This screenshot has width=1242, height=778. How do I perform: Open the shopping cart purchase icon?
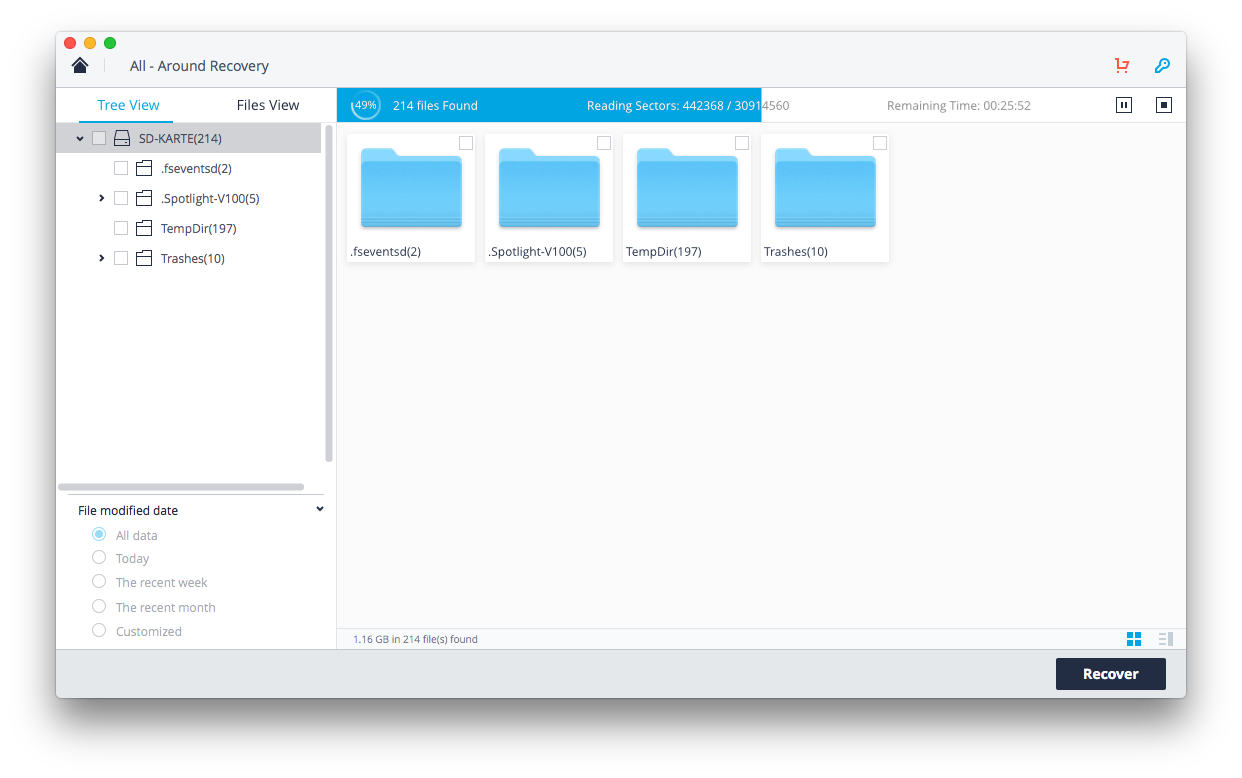tap(1122, 65)
